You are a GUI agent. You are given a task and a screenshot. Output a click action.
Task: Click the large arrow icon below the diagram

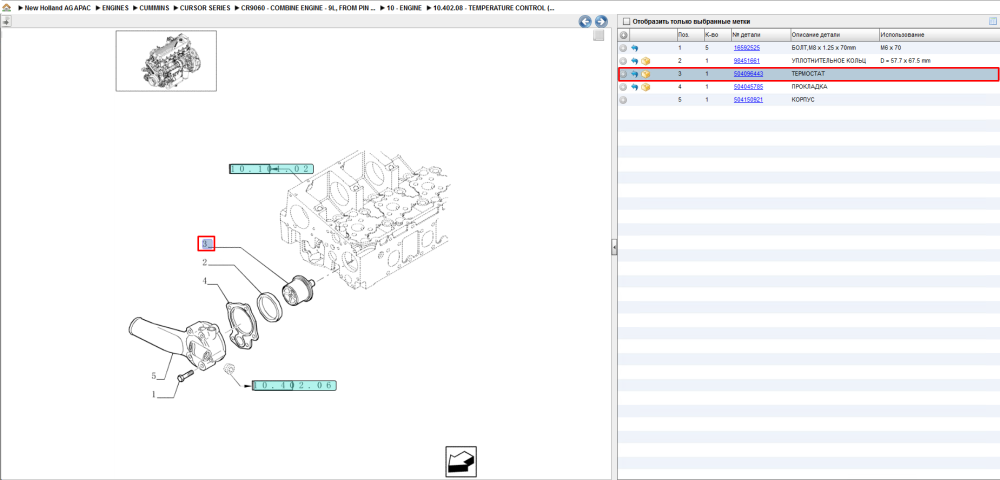click(460, 462)
